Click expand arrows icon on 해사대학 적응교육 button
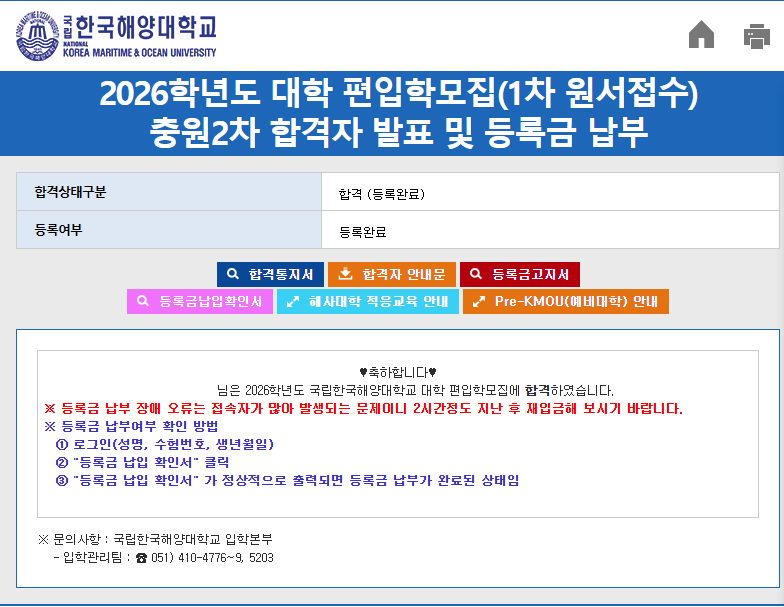This screenshot has height=607, width=784. (292, 301)
